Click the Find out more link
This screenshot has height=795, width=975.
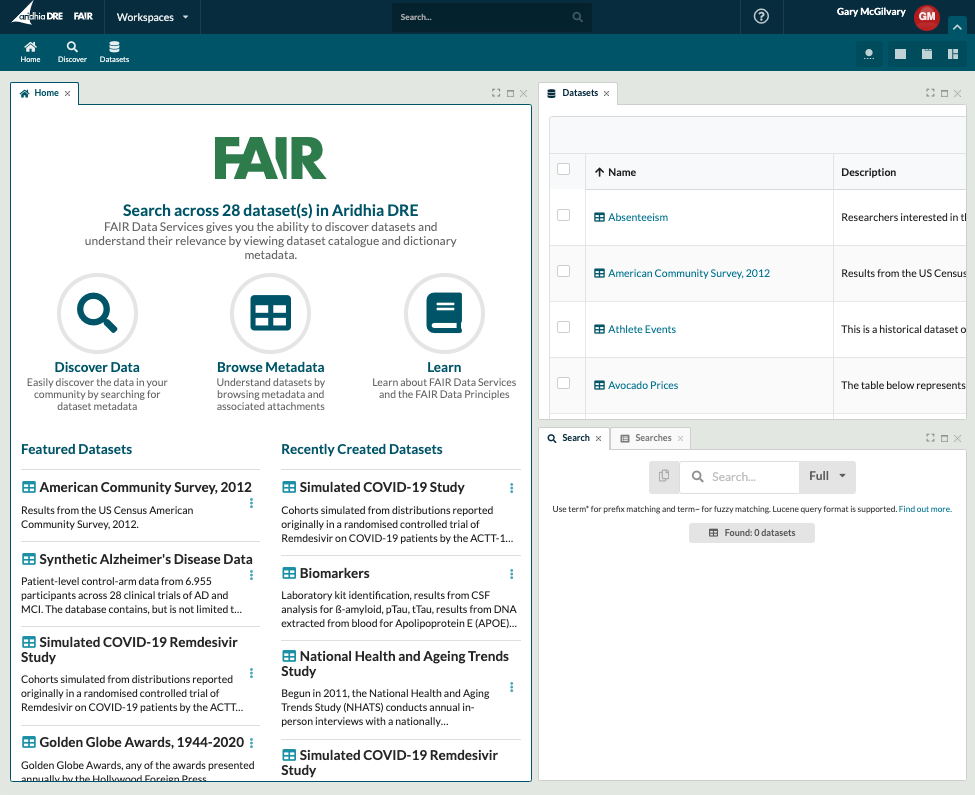(925, 509)
